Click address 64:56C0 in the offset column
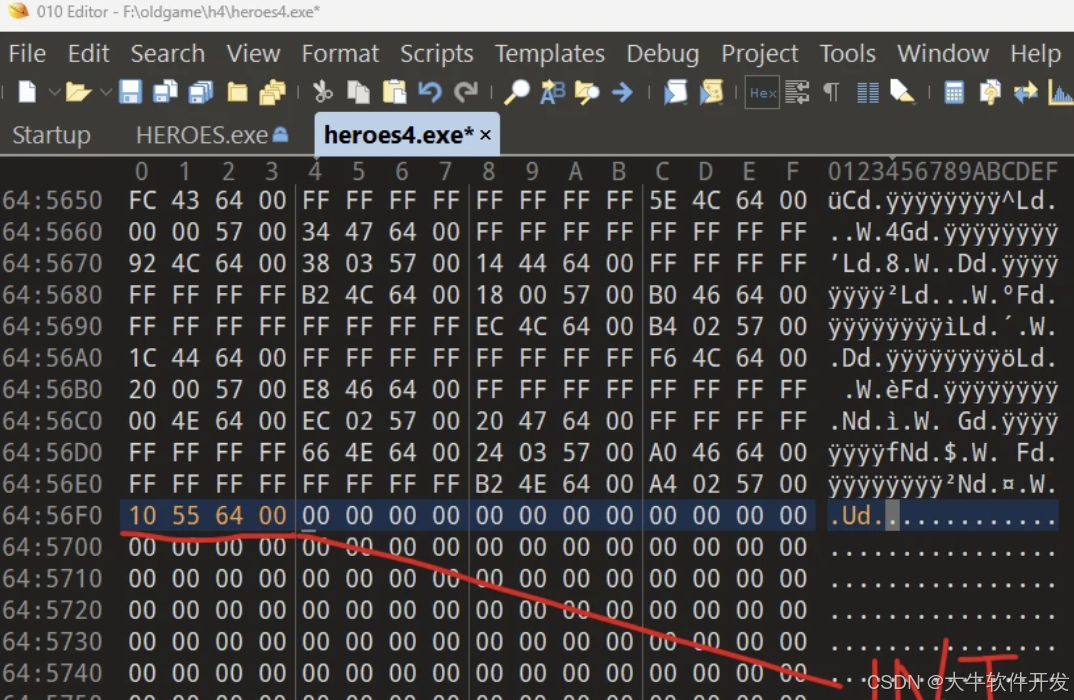 pyautogui.click(x=53, y=421)
